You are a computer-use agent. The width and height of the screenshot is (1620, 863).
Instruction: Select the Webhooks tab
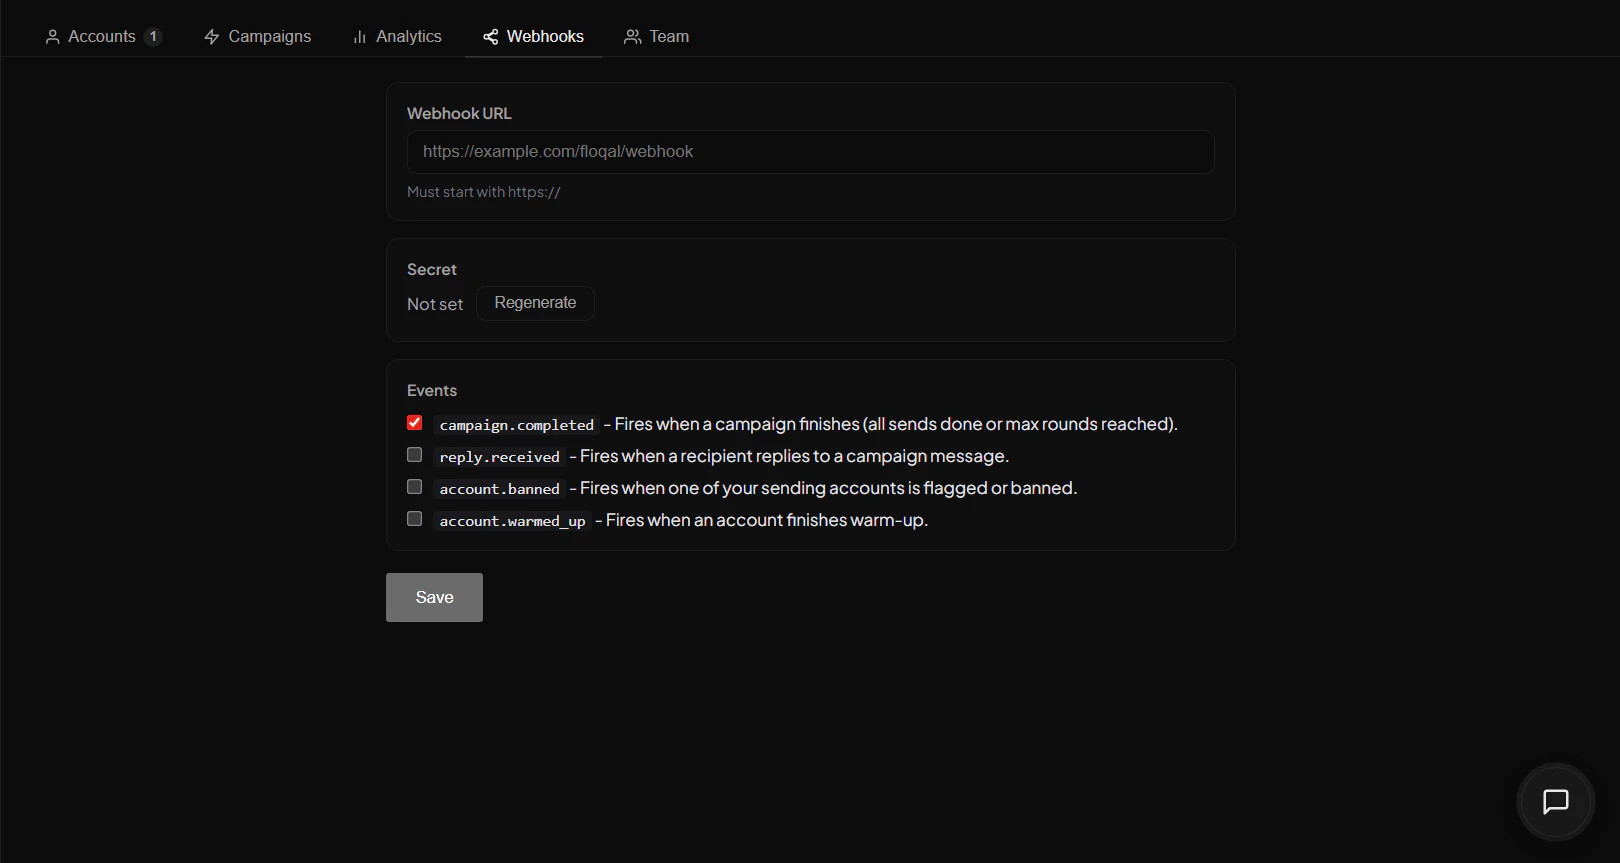coord(533,36)
